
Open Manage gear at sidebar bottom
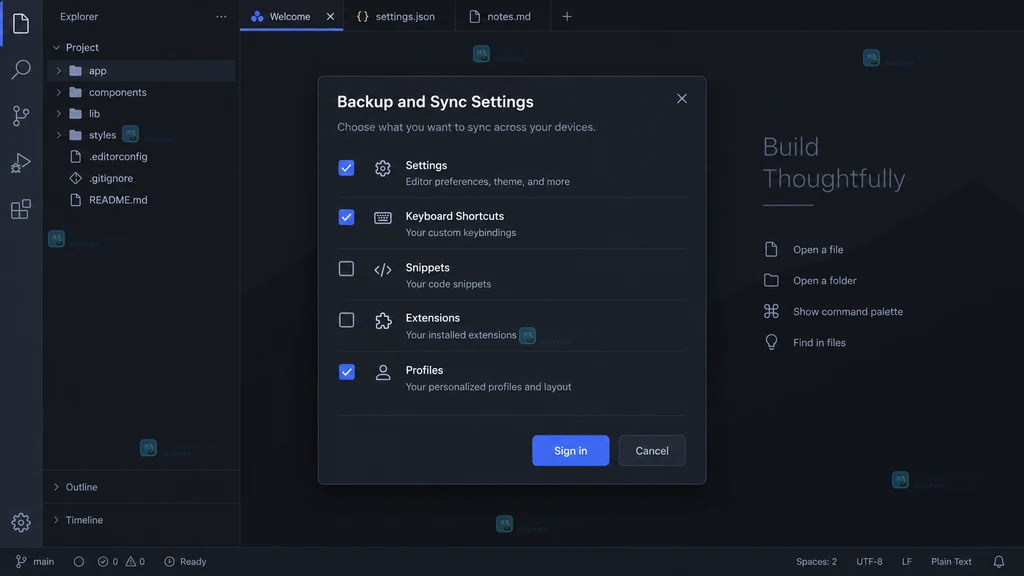21,522
